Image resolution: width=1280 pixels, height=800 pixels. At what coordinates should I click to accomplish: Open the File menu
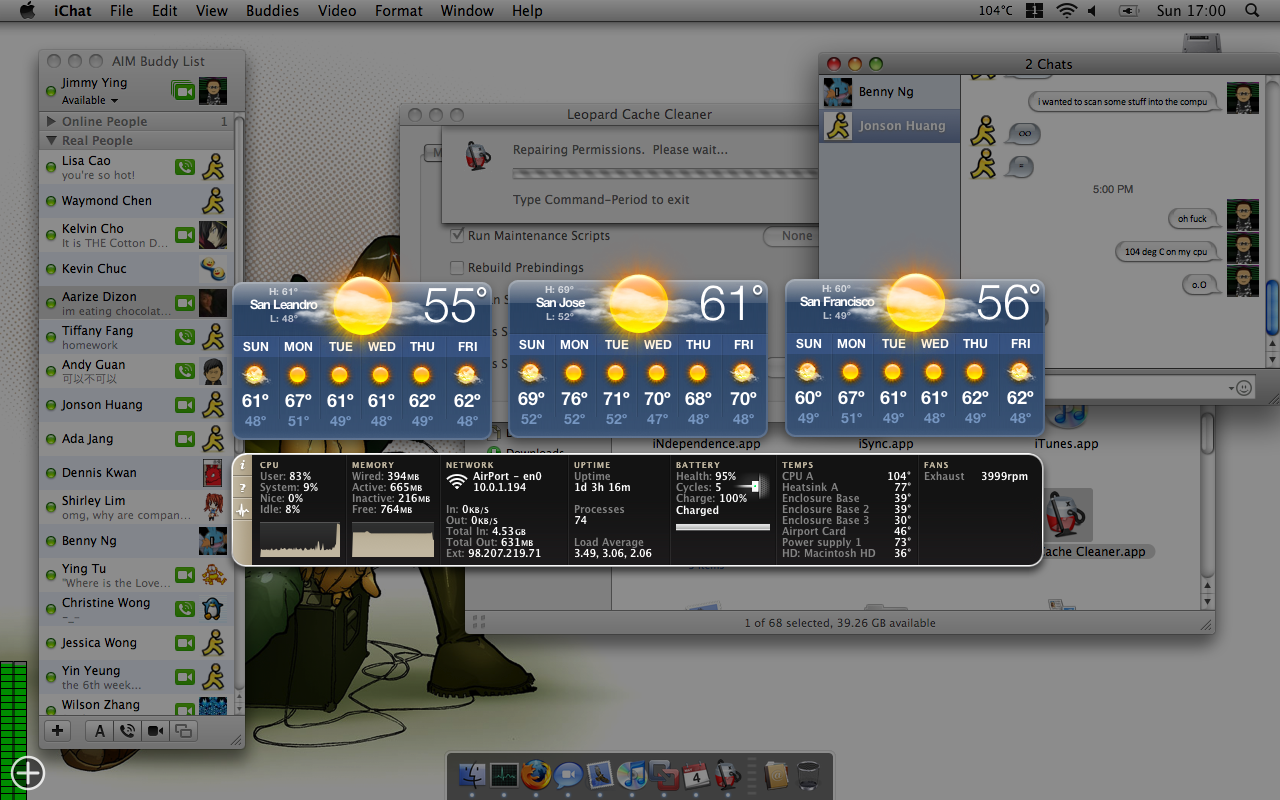coord(122,11)
